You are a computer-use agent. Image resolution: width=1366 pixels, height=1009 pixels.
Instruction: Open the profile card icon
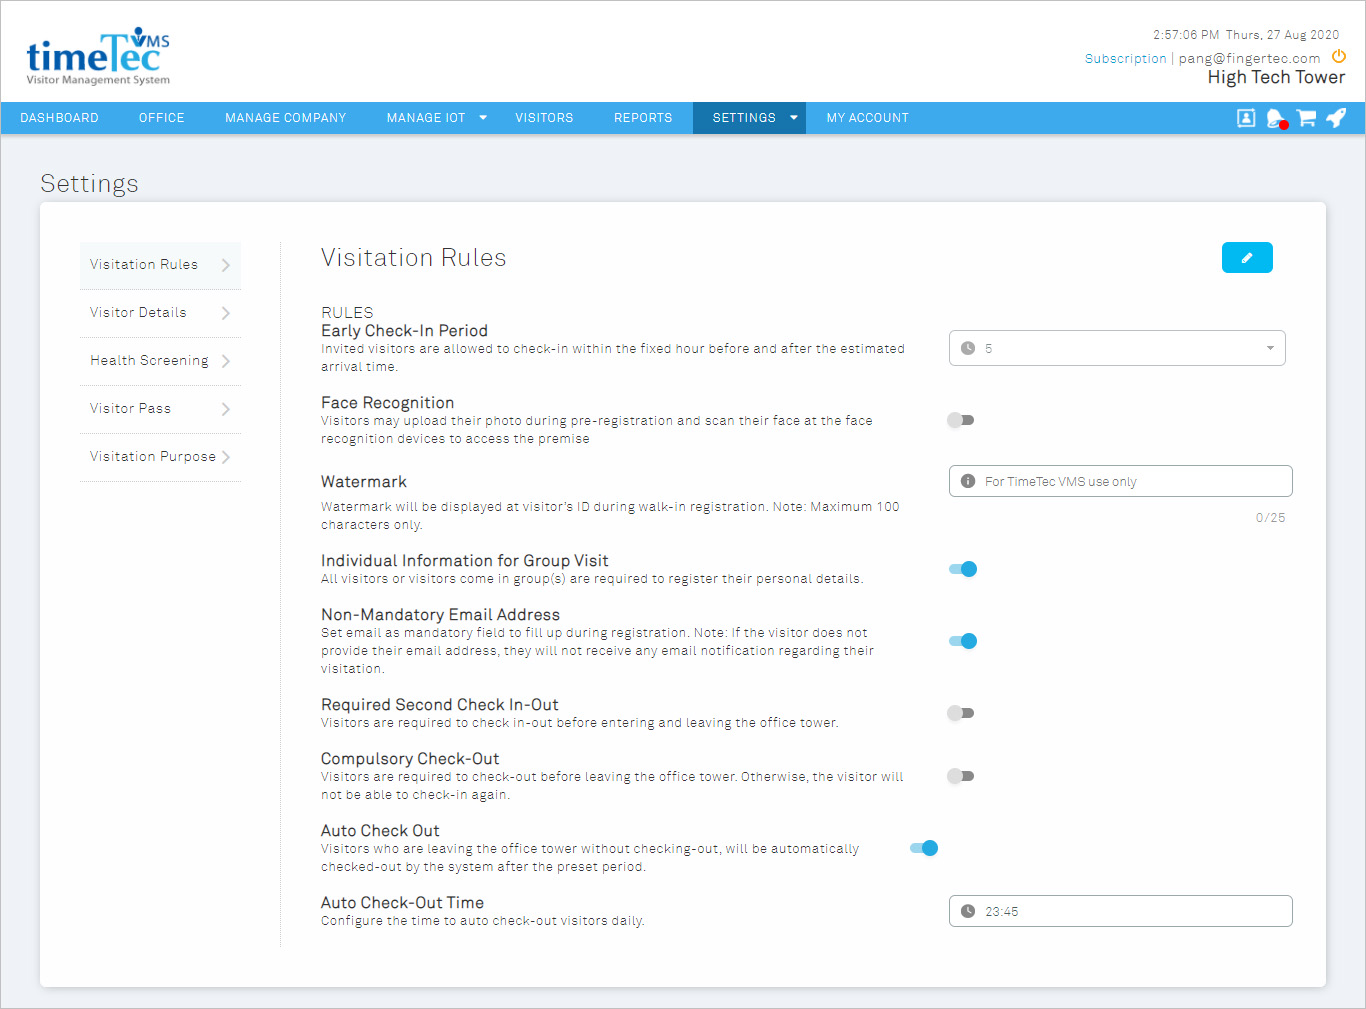1246,118
